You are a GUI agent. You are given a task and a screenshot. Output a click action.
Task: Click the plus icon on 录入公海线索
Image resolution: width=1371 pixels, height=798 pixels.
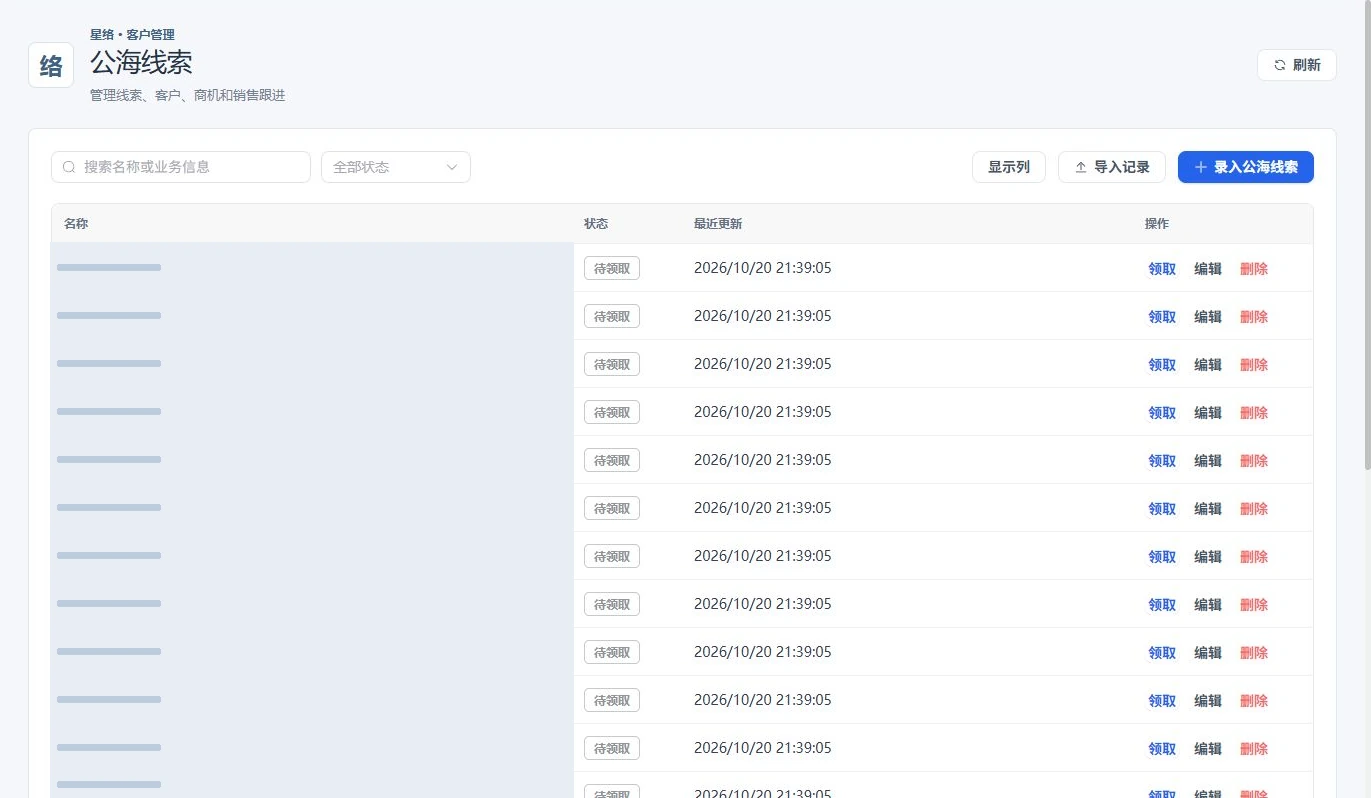point(1201,168)
